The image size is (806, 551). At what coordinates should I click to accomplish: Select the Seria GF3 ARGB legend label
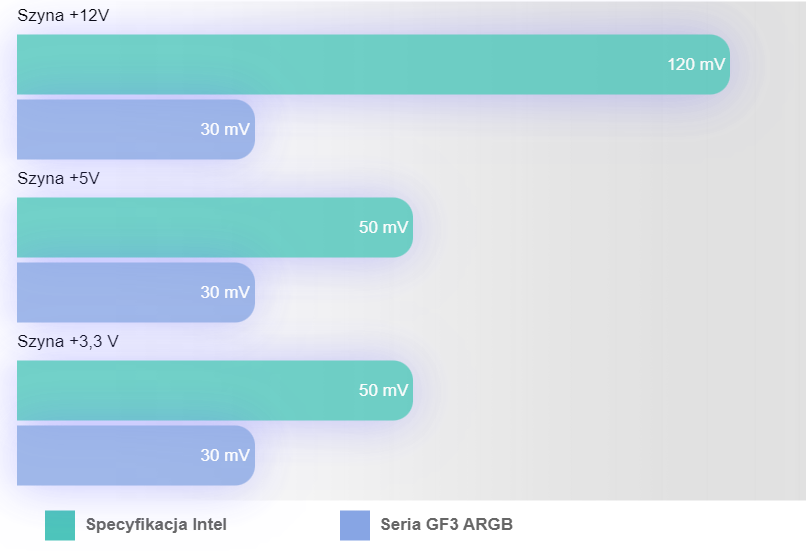pyautogui.click(x=447, y=524)
